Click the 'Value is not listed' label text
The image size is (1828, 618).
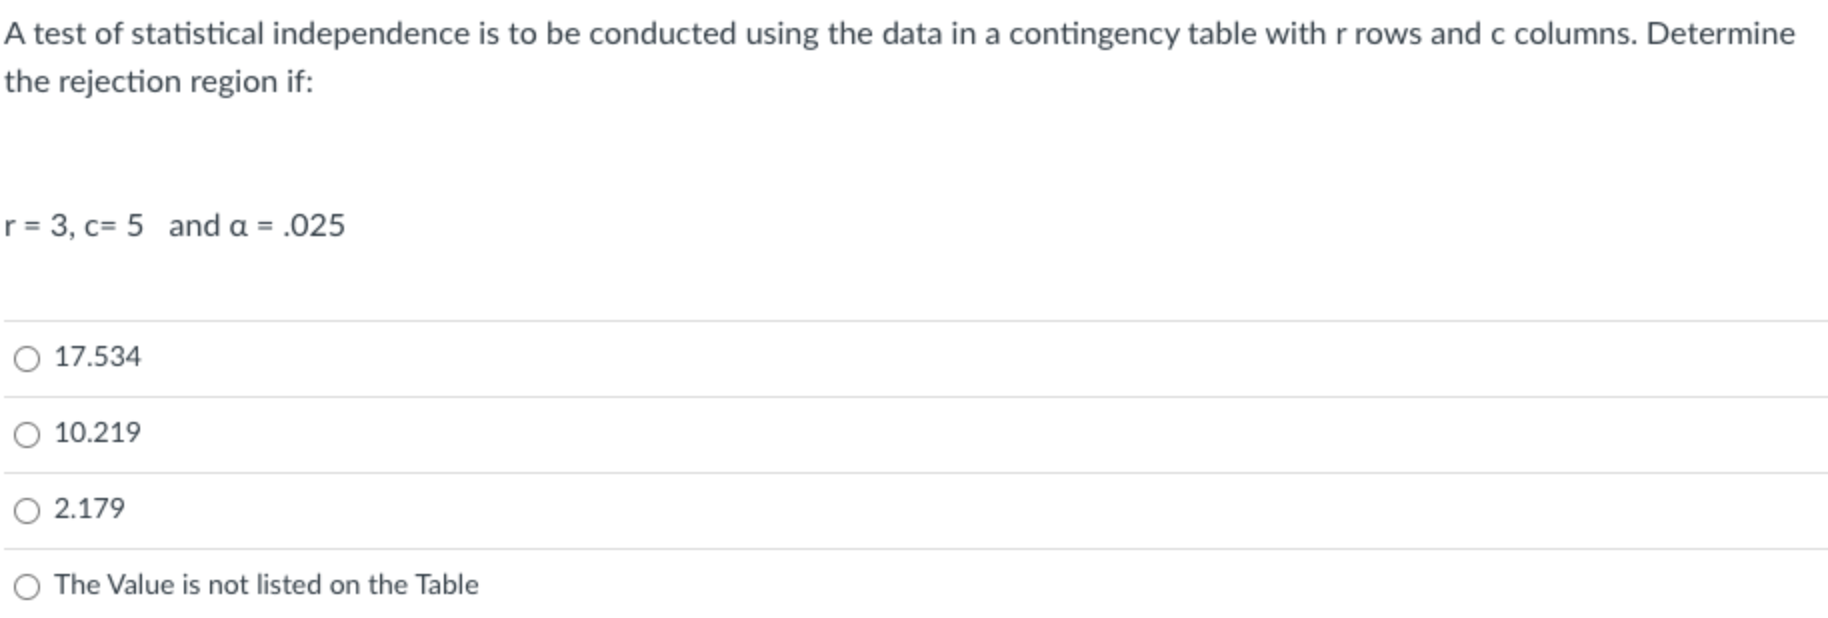pyautogui.click(x=266, y=584)
